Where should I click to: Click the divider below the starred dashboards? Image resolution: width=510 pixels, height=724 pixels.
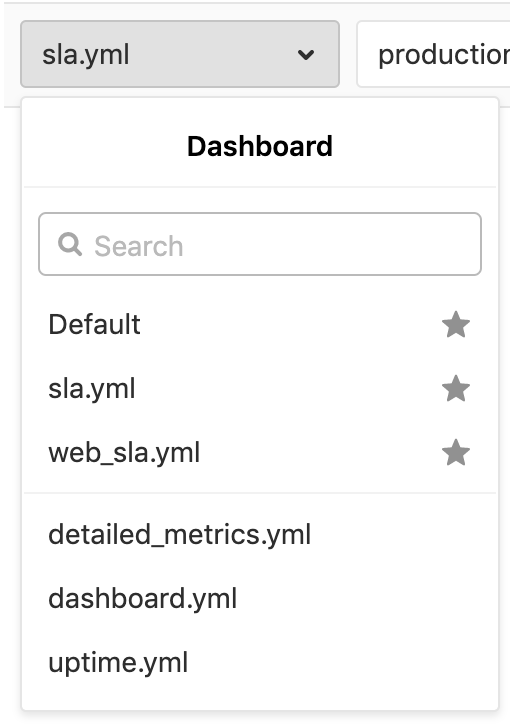click(x=260, y=493)
